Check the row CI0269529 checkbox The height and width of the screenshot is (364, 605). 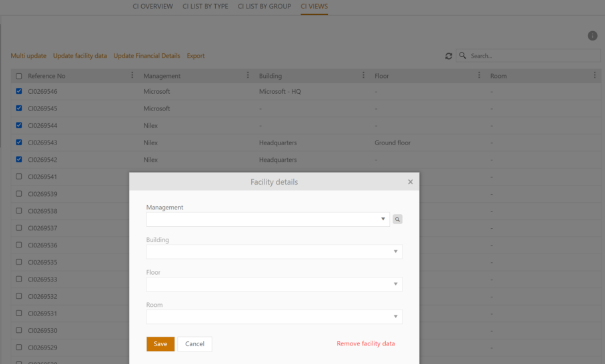point(19,347)
